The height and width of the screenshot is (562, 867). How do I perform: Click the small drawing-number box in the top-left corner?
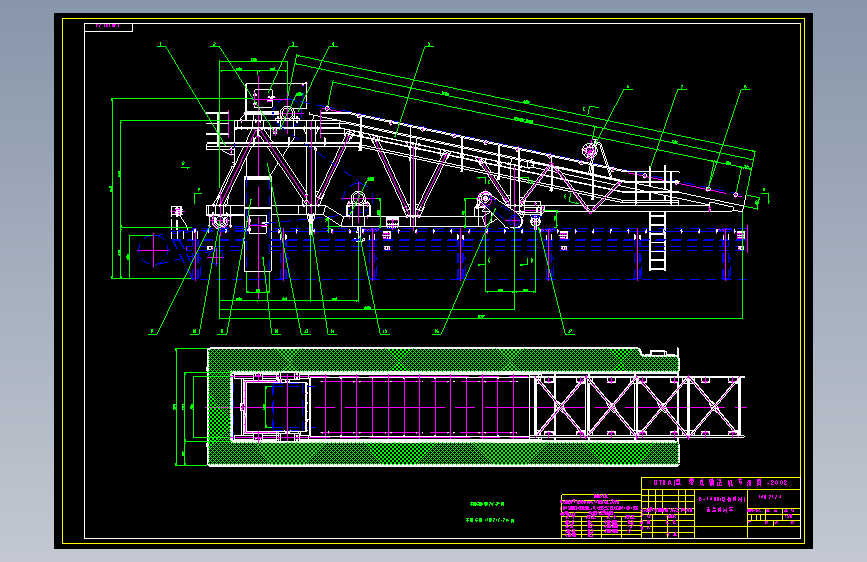click(x=108, y=27)
